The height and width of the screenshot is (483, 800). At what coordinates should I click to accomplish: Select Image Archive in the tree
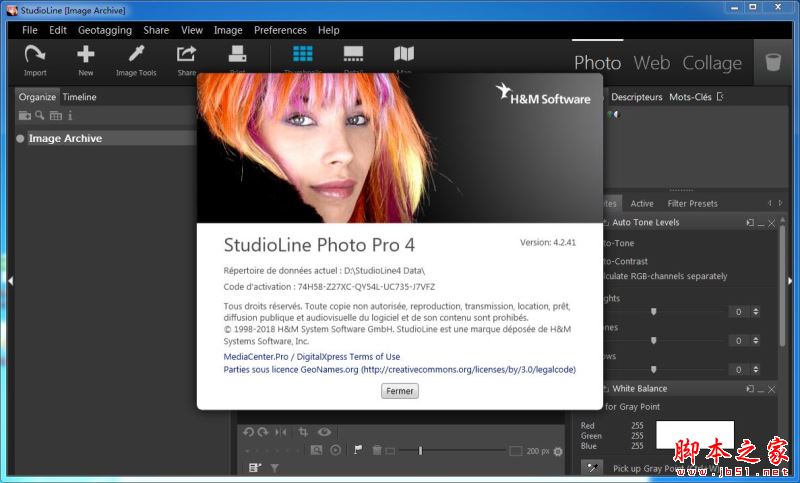pyautogui.click(x=65, y=139)
